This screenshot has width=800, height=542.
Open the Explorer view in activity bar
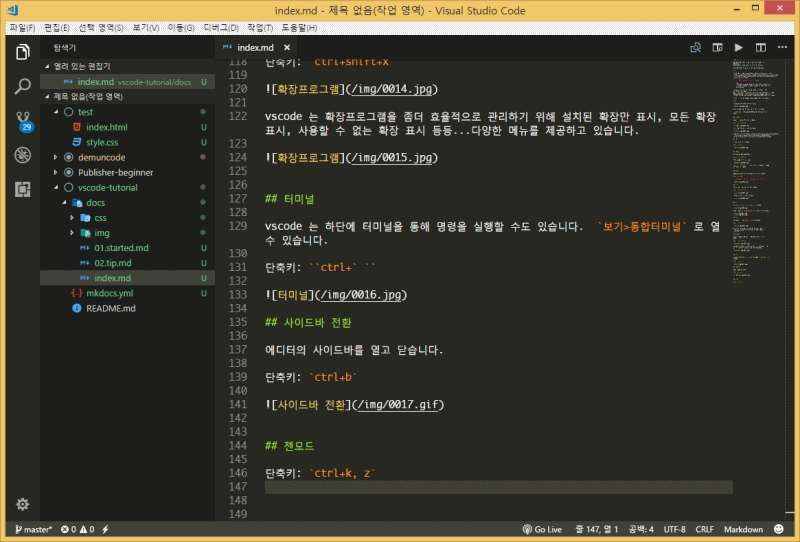22,52
